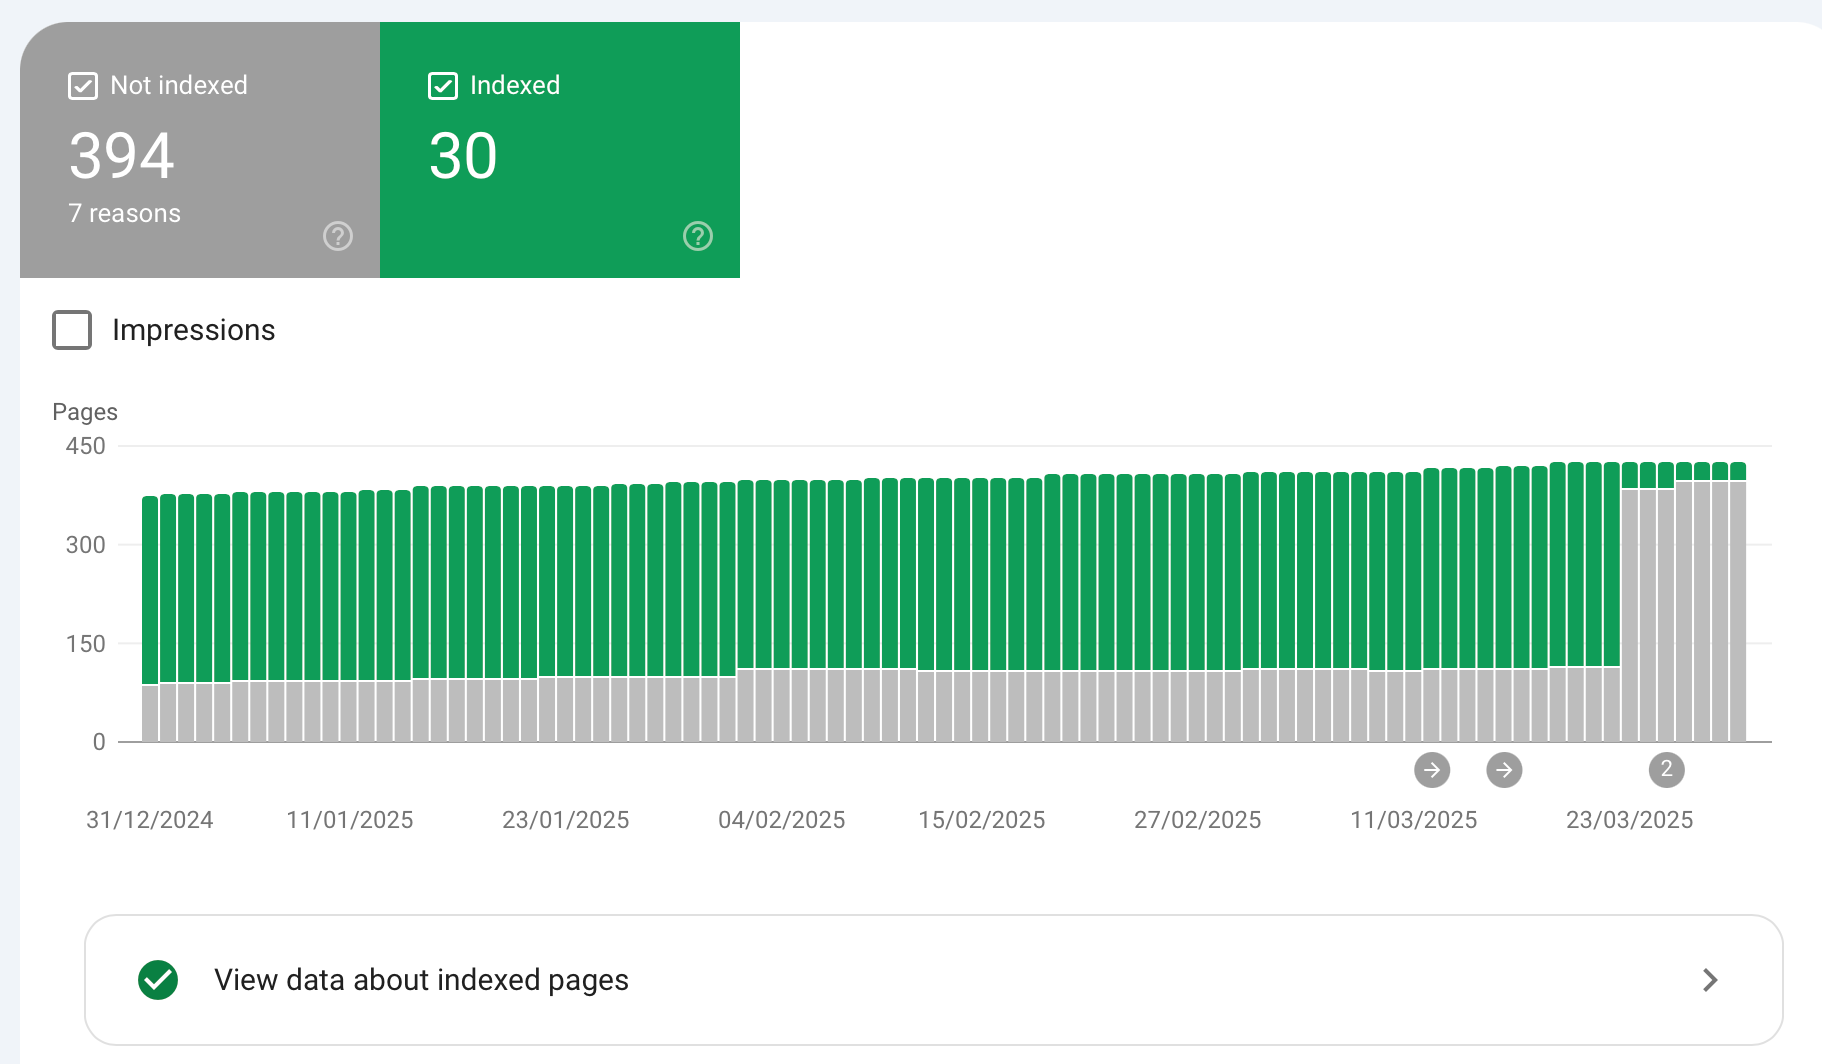Screen dimensions: 1822x1064
Task: Click the 450 y-axis label
Action: click(x=85, y=446)
